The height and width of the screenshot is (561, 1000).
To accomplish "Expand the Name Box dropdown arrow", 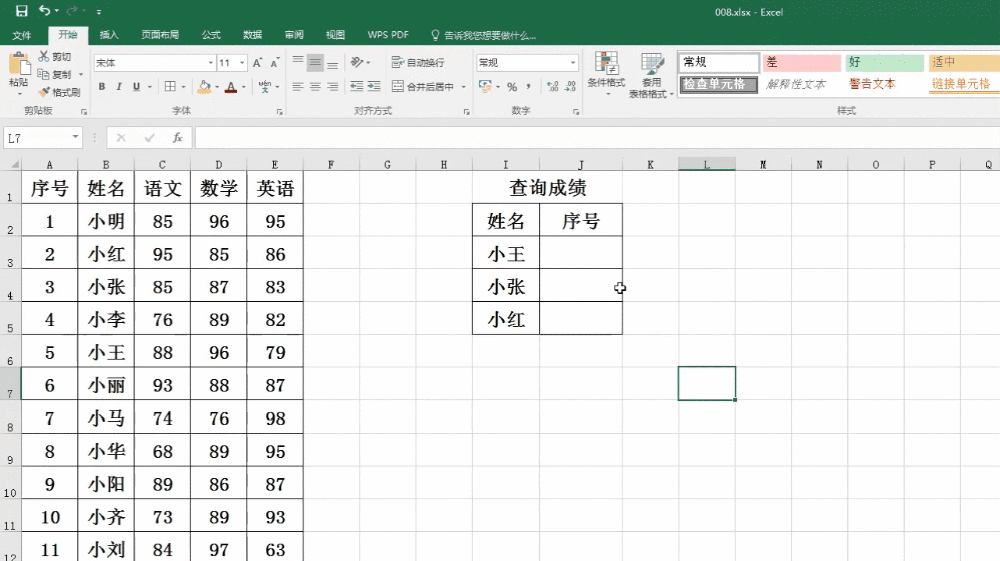I will coord(75,137).
